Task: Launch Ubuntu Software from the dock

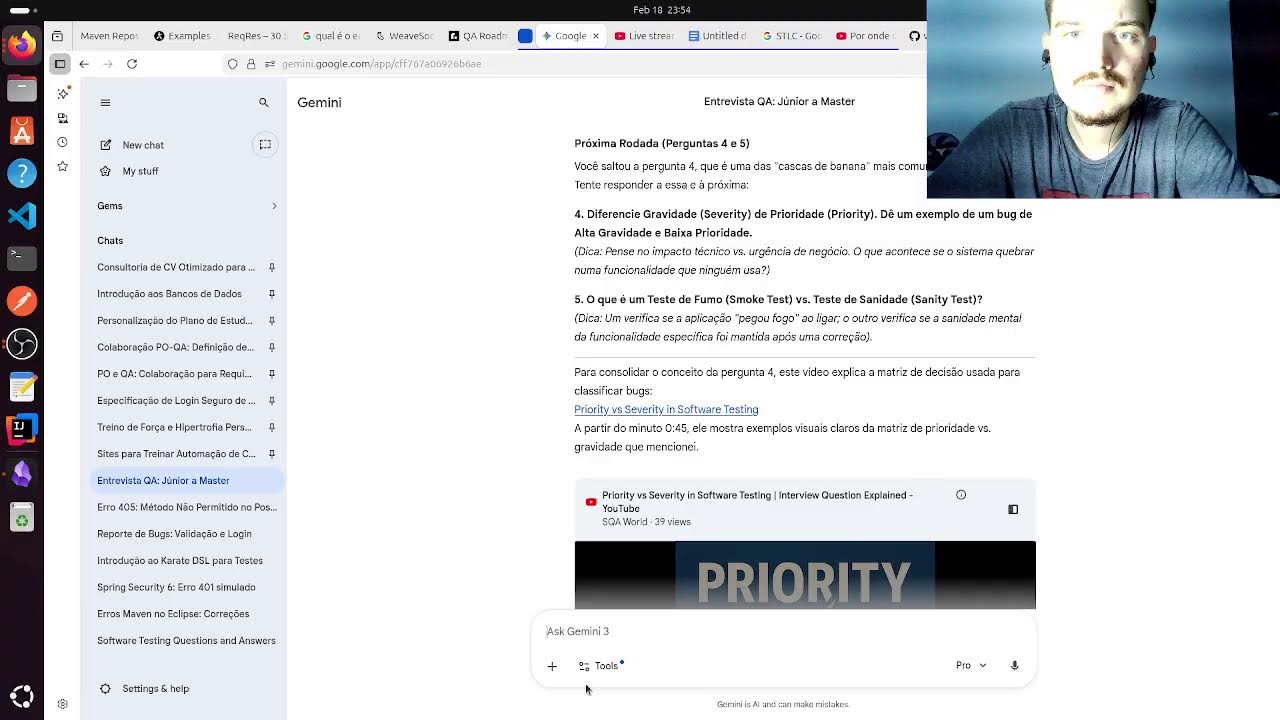Action: click(22, 131)
